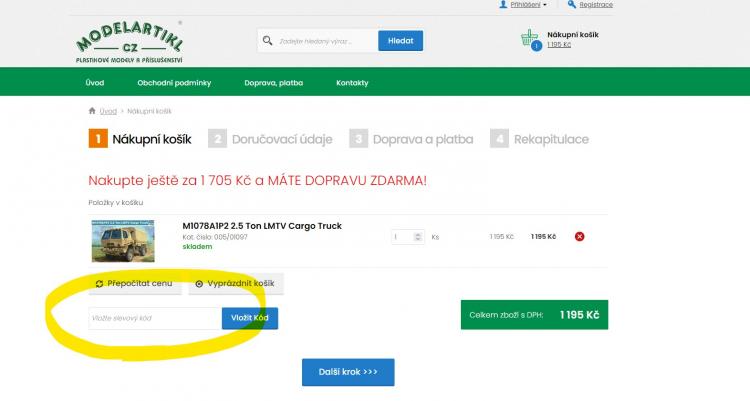Viewport: 750px width, 401px height.
Task: Click the Položky v košíku label
Action: click(116, 202)
